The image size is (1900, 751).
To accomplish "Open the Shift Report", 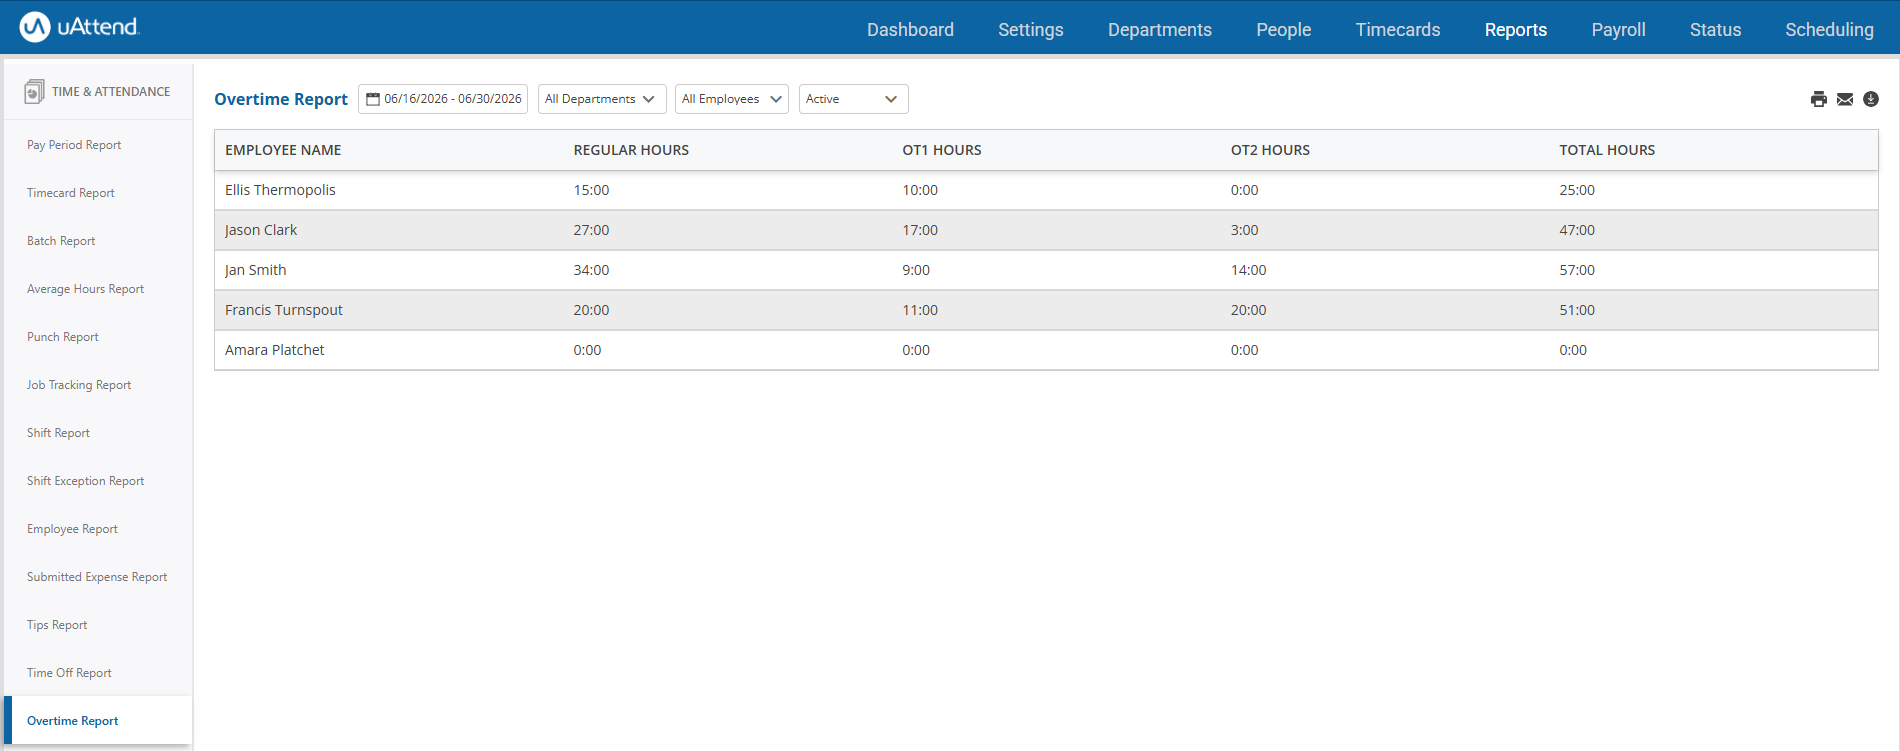I will pos(58,433).
